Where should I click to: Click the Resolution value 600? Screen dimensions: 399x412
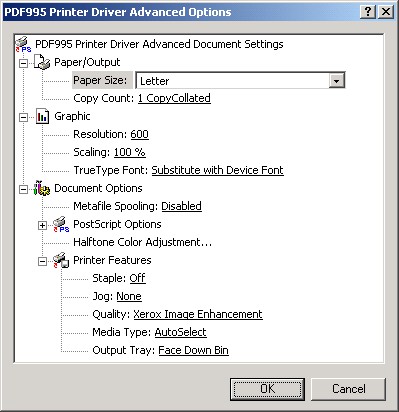139,134
